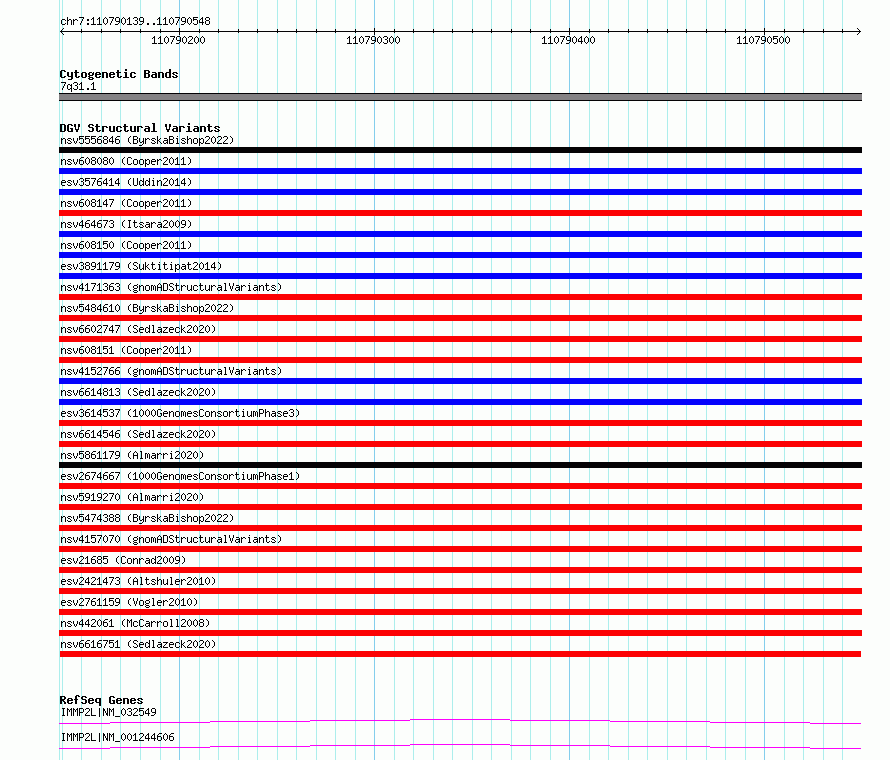Click the magenta intron line under IMMP2L|NM_032549
Image resolution: width=890 pixels, height=760 pixels.
(x=460, y=721)
